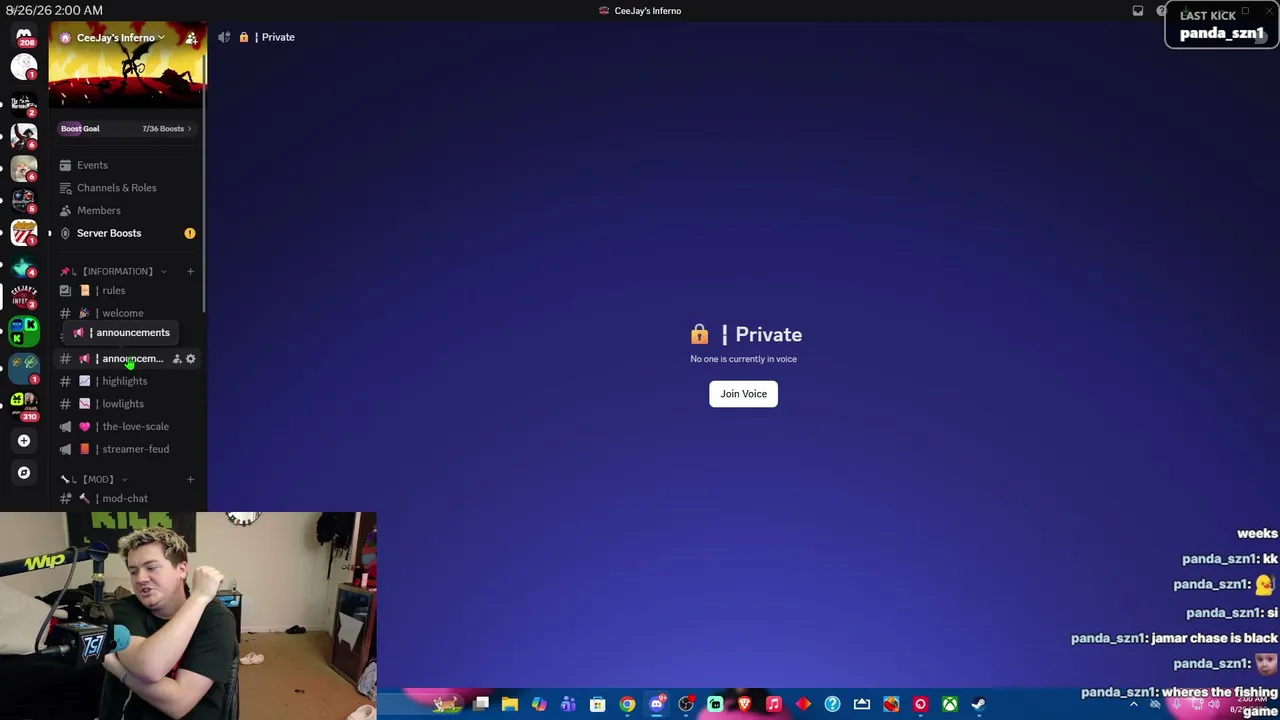Open the popcorn bucket server icon
This screenshot has width=1280, height=720.
(x=24, y=232)
